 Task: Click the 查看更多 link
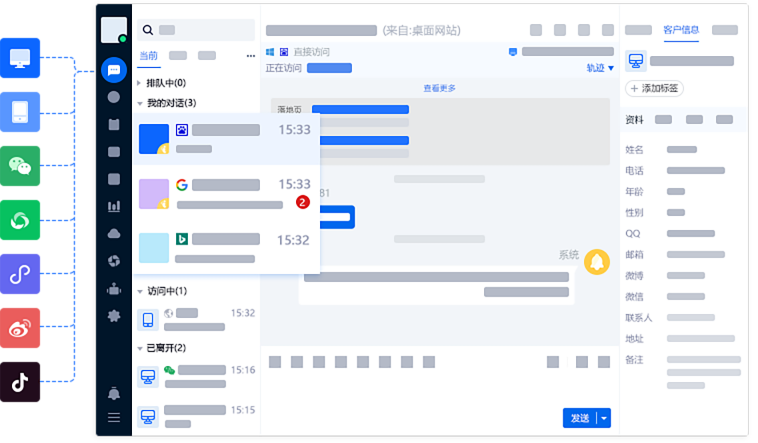point(439,88)
